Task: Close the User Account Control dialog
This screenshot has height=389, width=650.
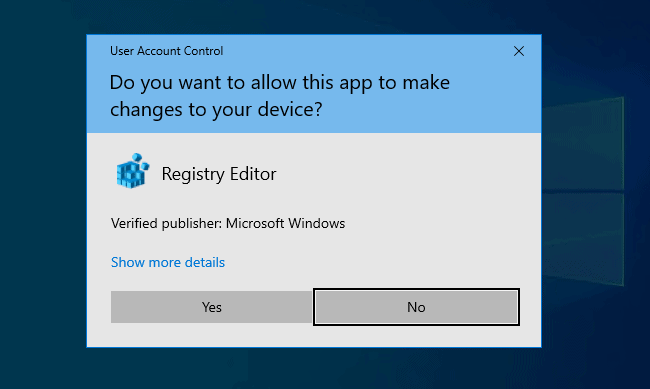Action: pos(519,51)
